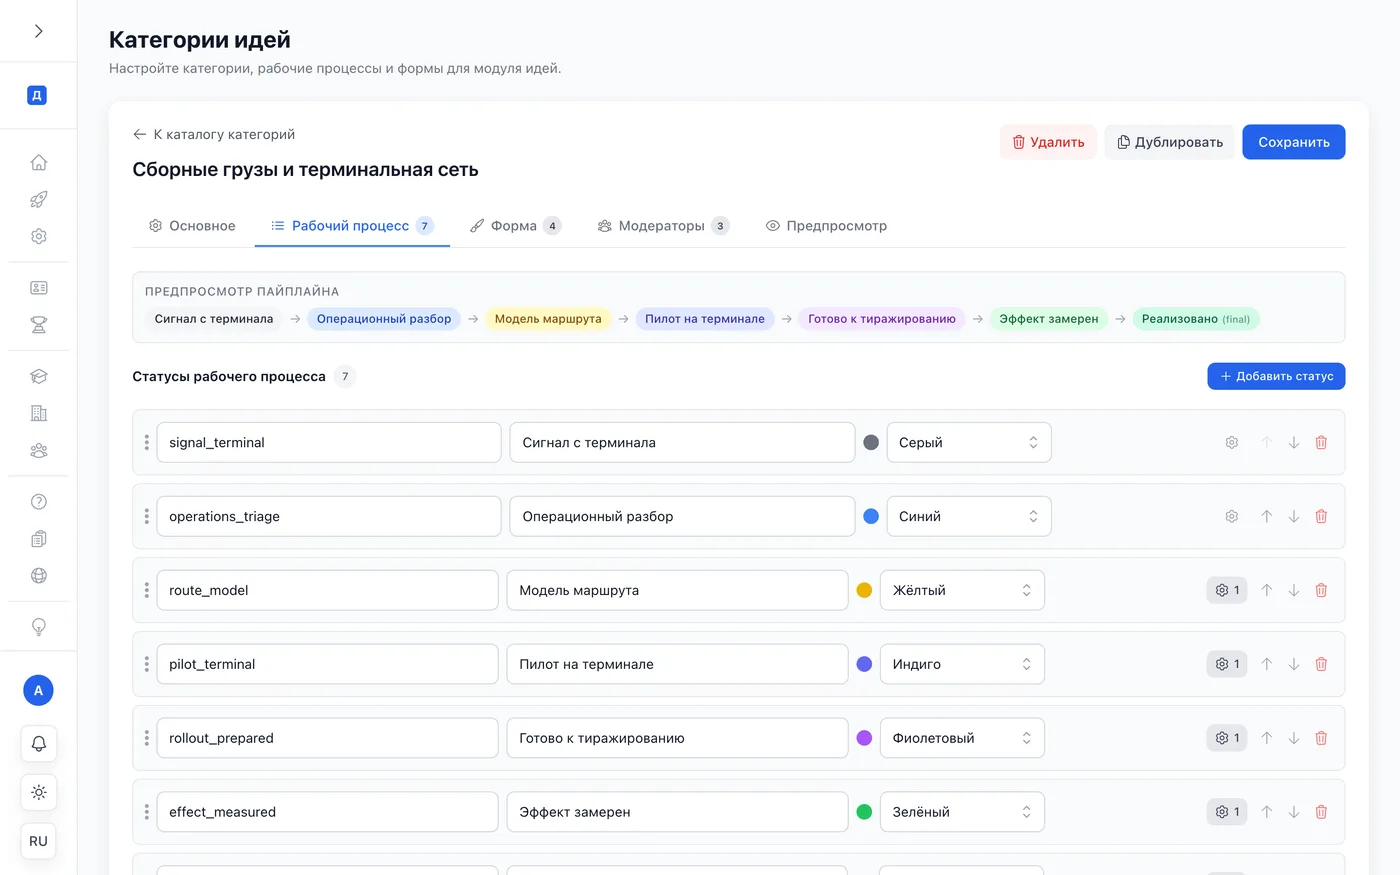Open the trophy icon in the sidebar
The width and height of the screenshot is (1400, 875).
[38, 325]
